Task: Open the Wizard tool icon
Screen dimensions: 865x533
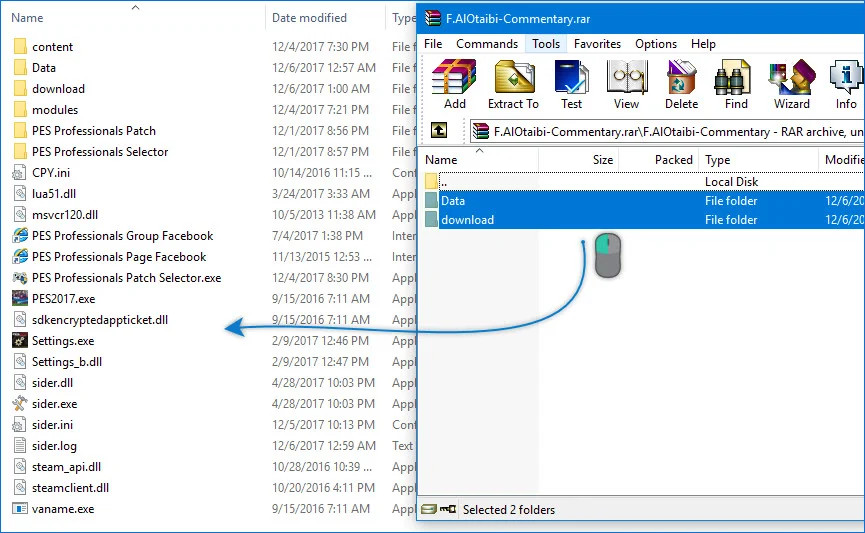Action: 792,84
